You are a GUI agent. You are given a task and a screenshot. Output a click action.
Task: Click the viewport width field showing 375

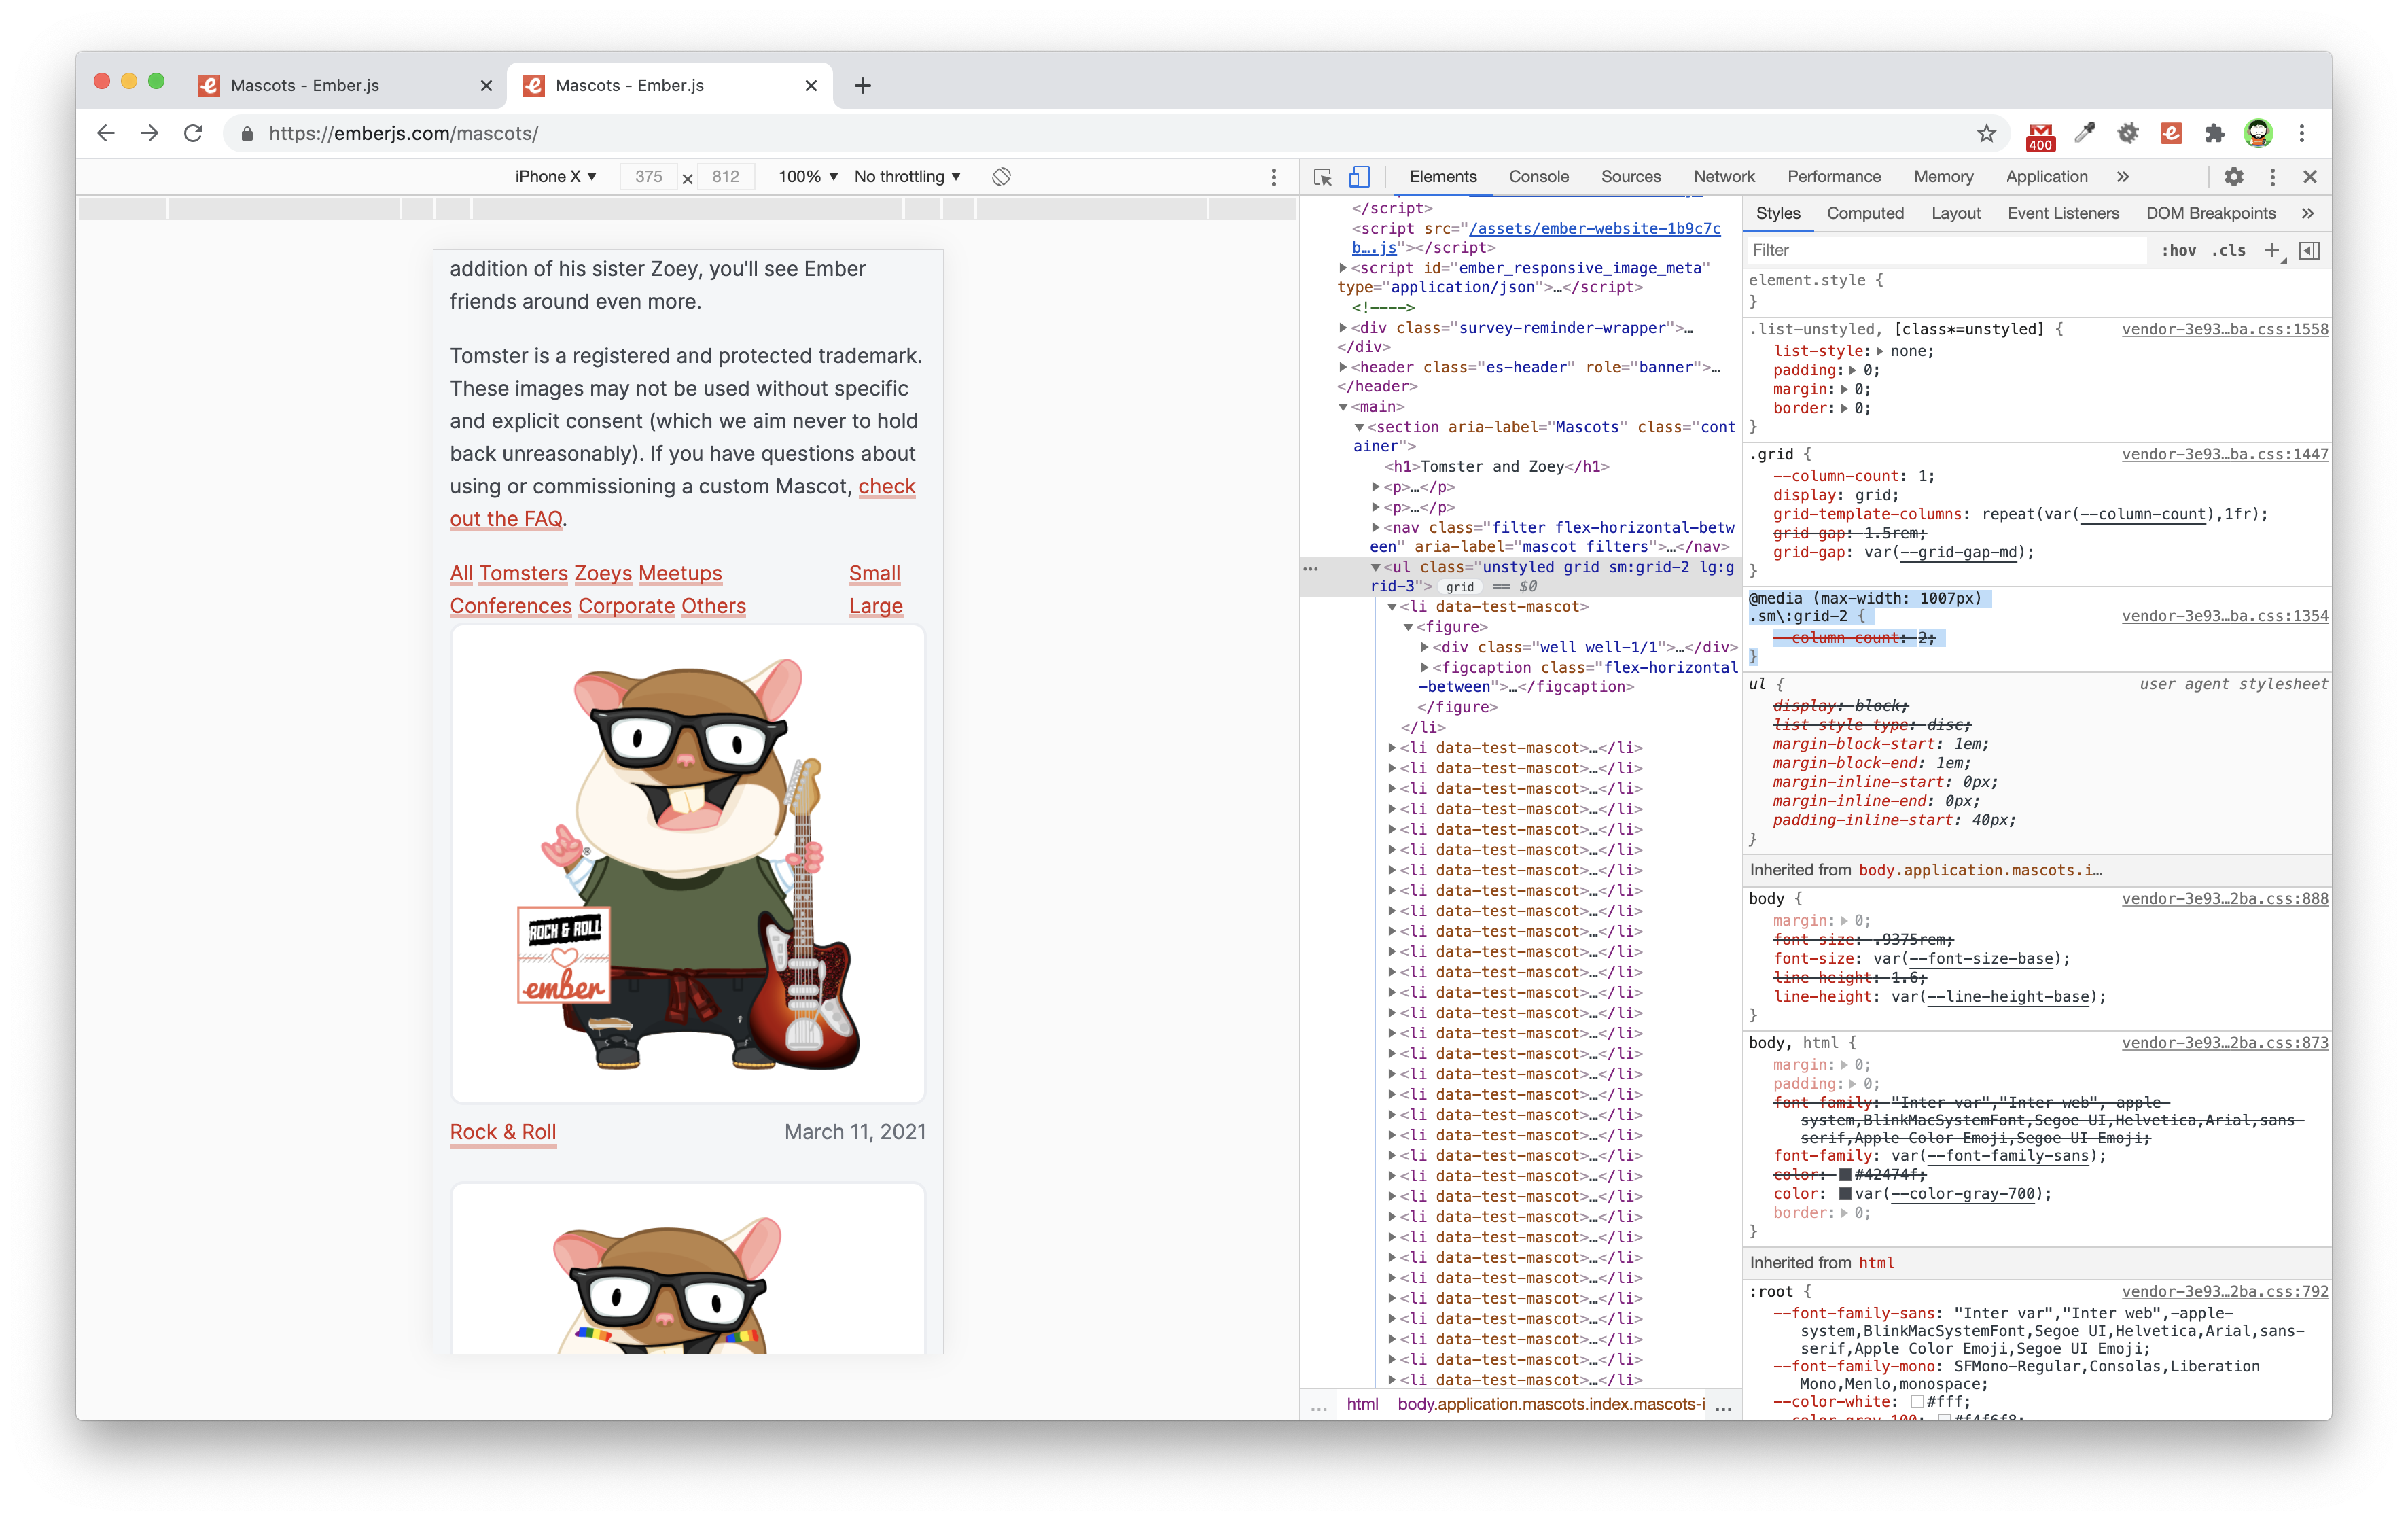pyautogui.click(x=648, y=176)
